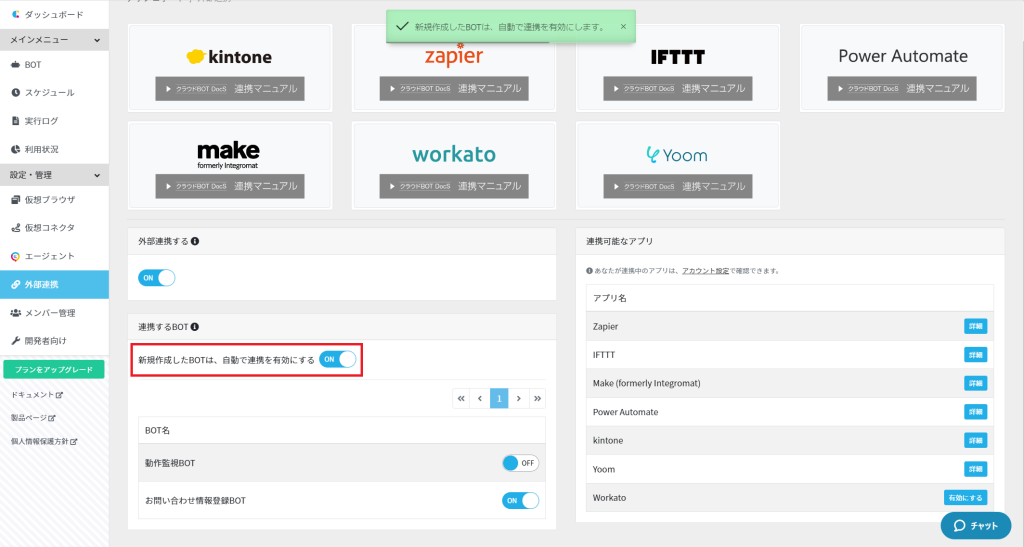Click the Yoom logo
This screenshot has width=1024, height=547.
tap(677, 155)
